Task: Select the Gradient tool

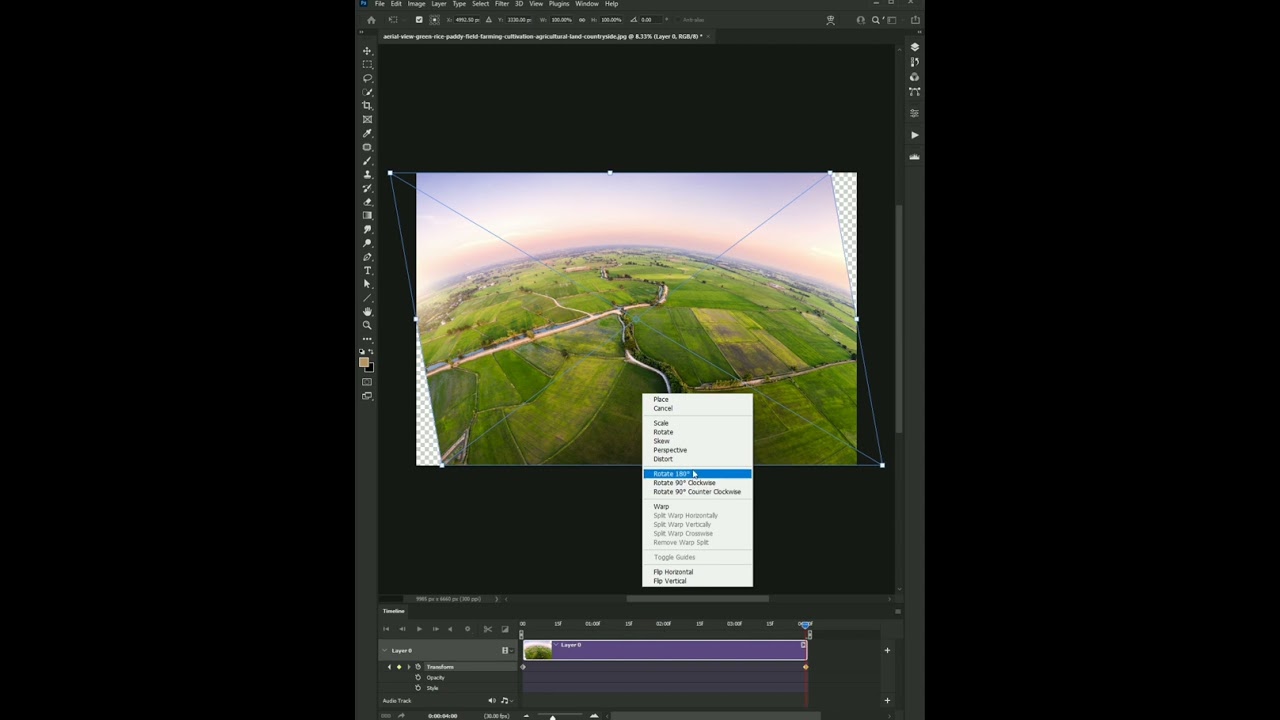Action: pyautogui.click(x=367, y=215)
